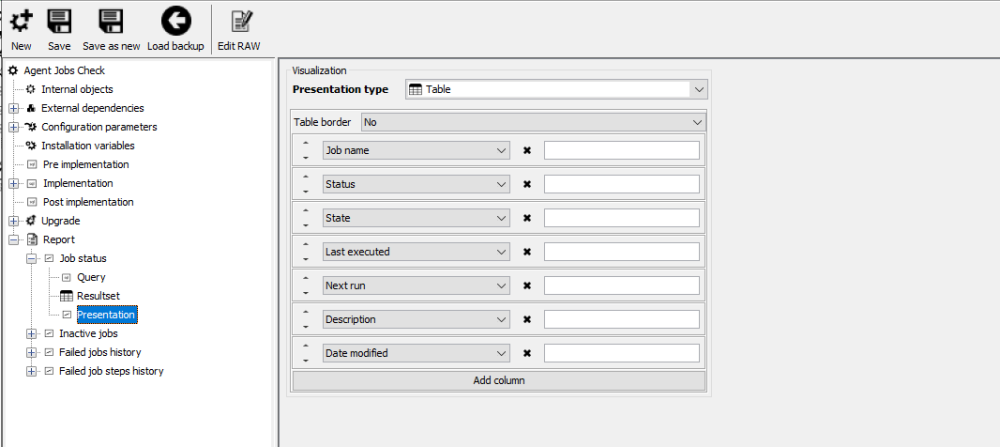Click the New gear icon in toolbar

point(21,21)
